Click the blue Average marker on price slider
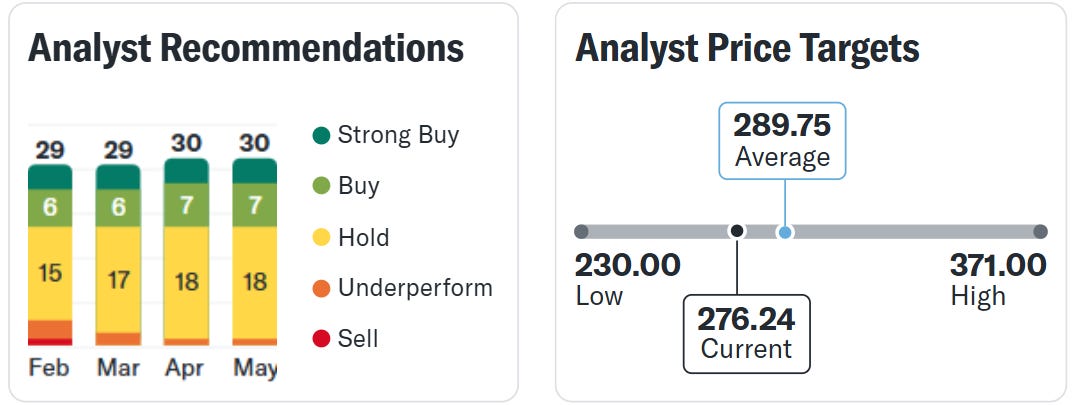The width and height of the screenshot is (1074, 405). click(786, 232)
